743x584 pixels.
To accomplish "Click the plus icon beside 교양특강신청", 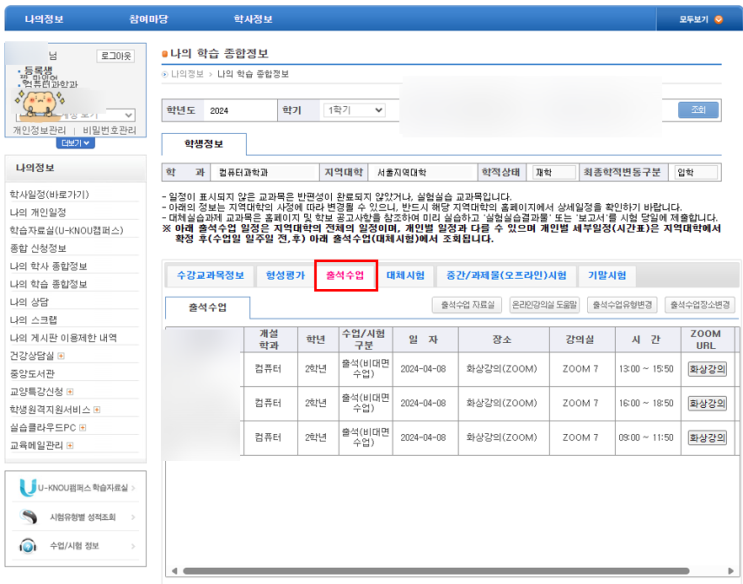I will (x=70, y=392).
